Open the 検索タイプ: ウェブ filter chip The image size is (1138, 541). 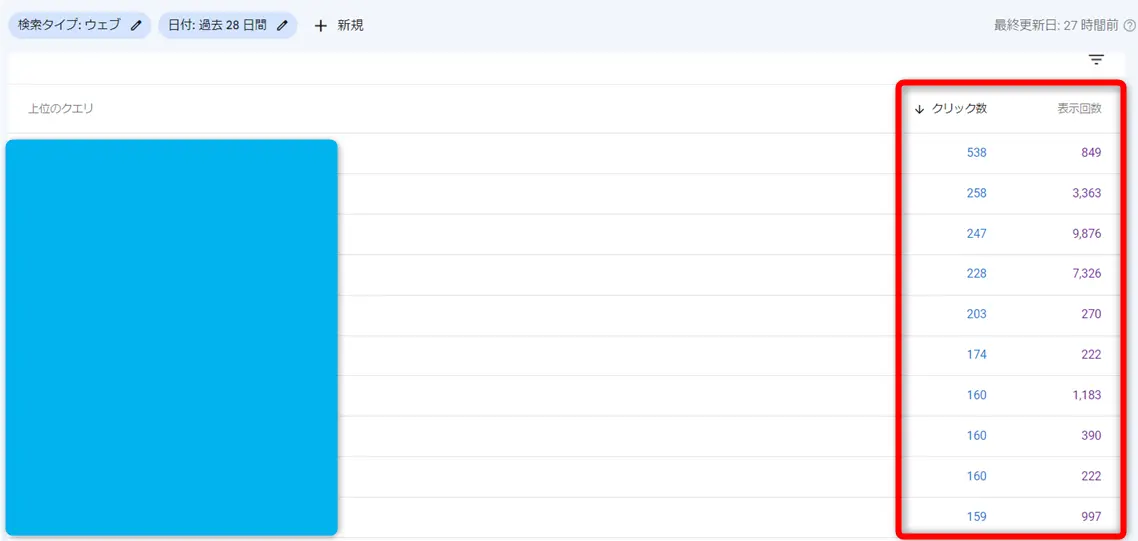point(68,25)
